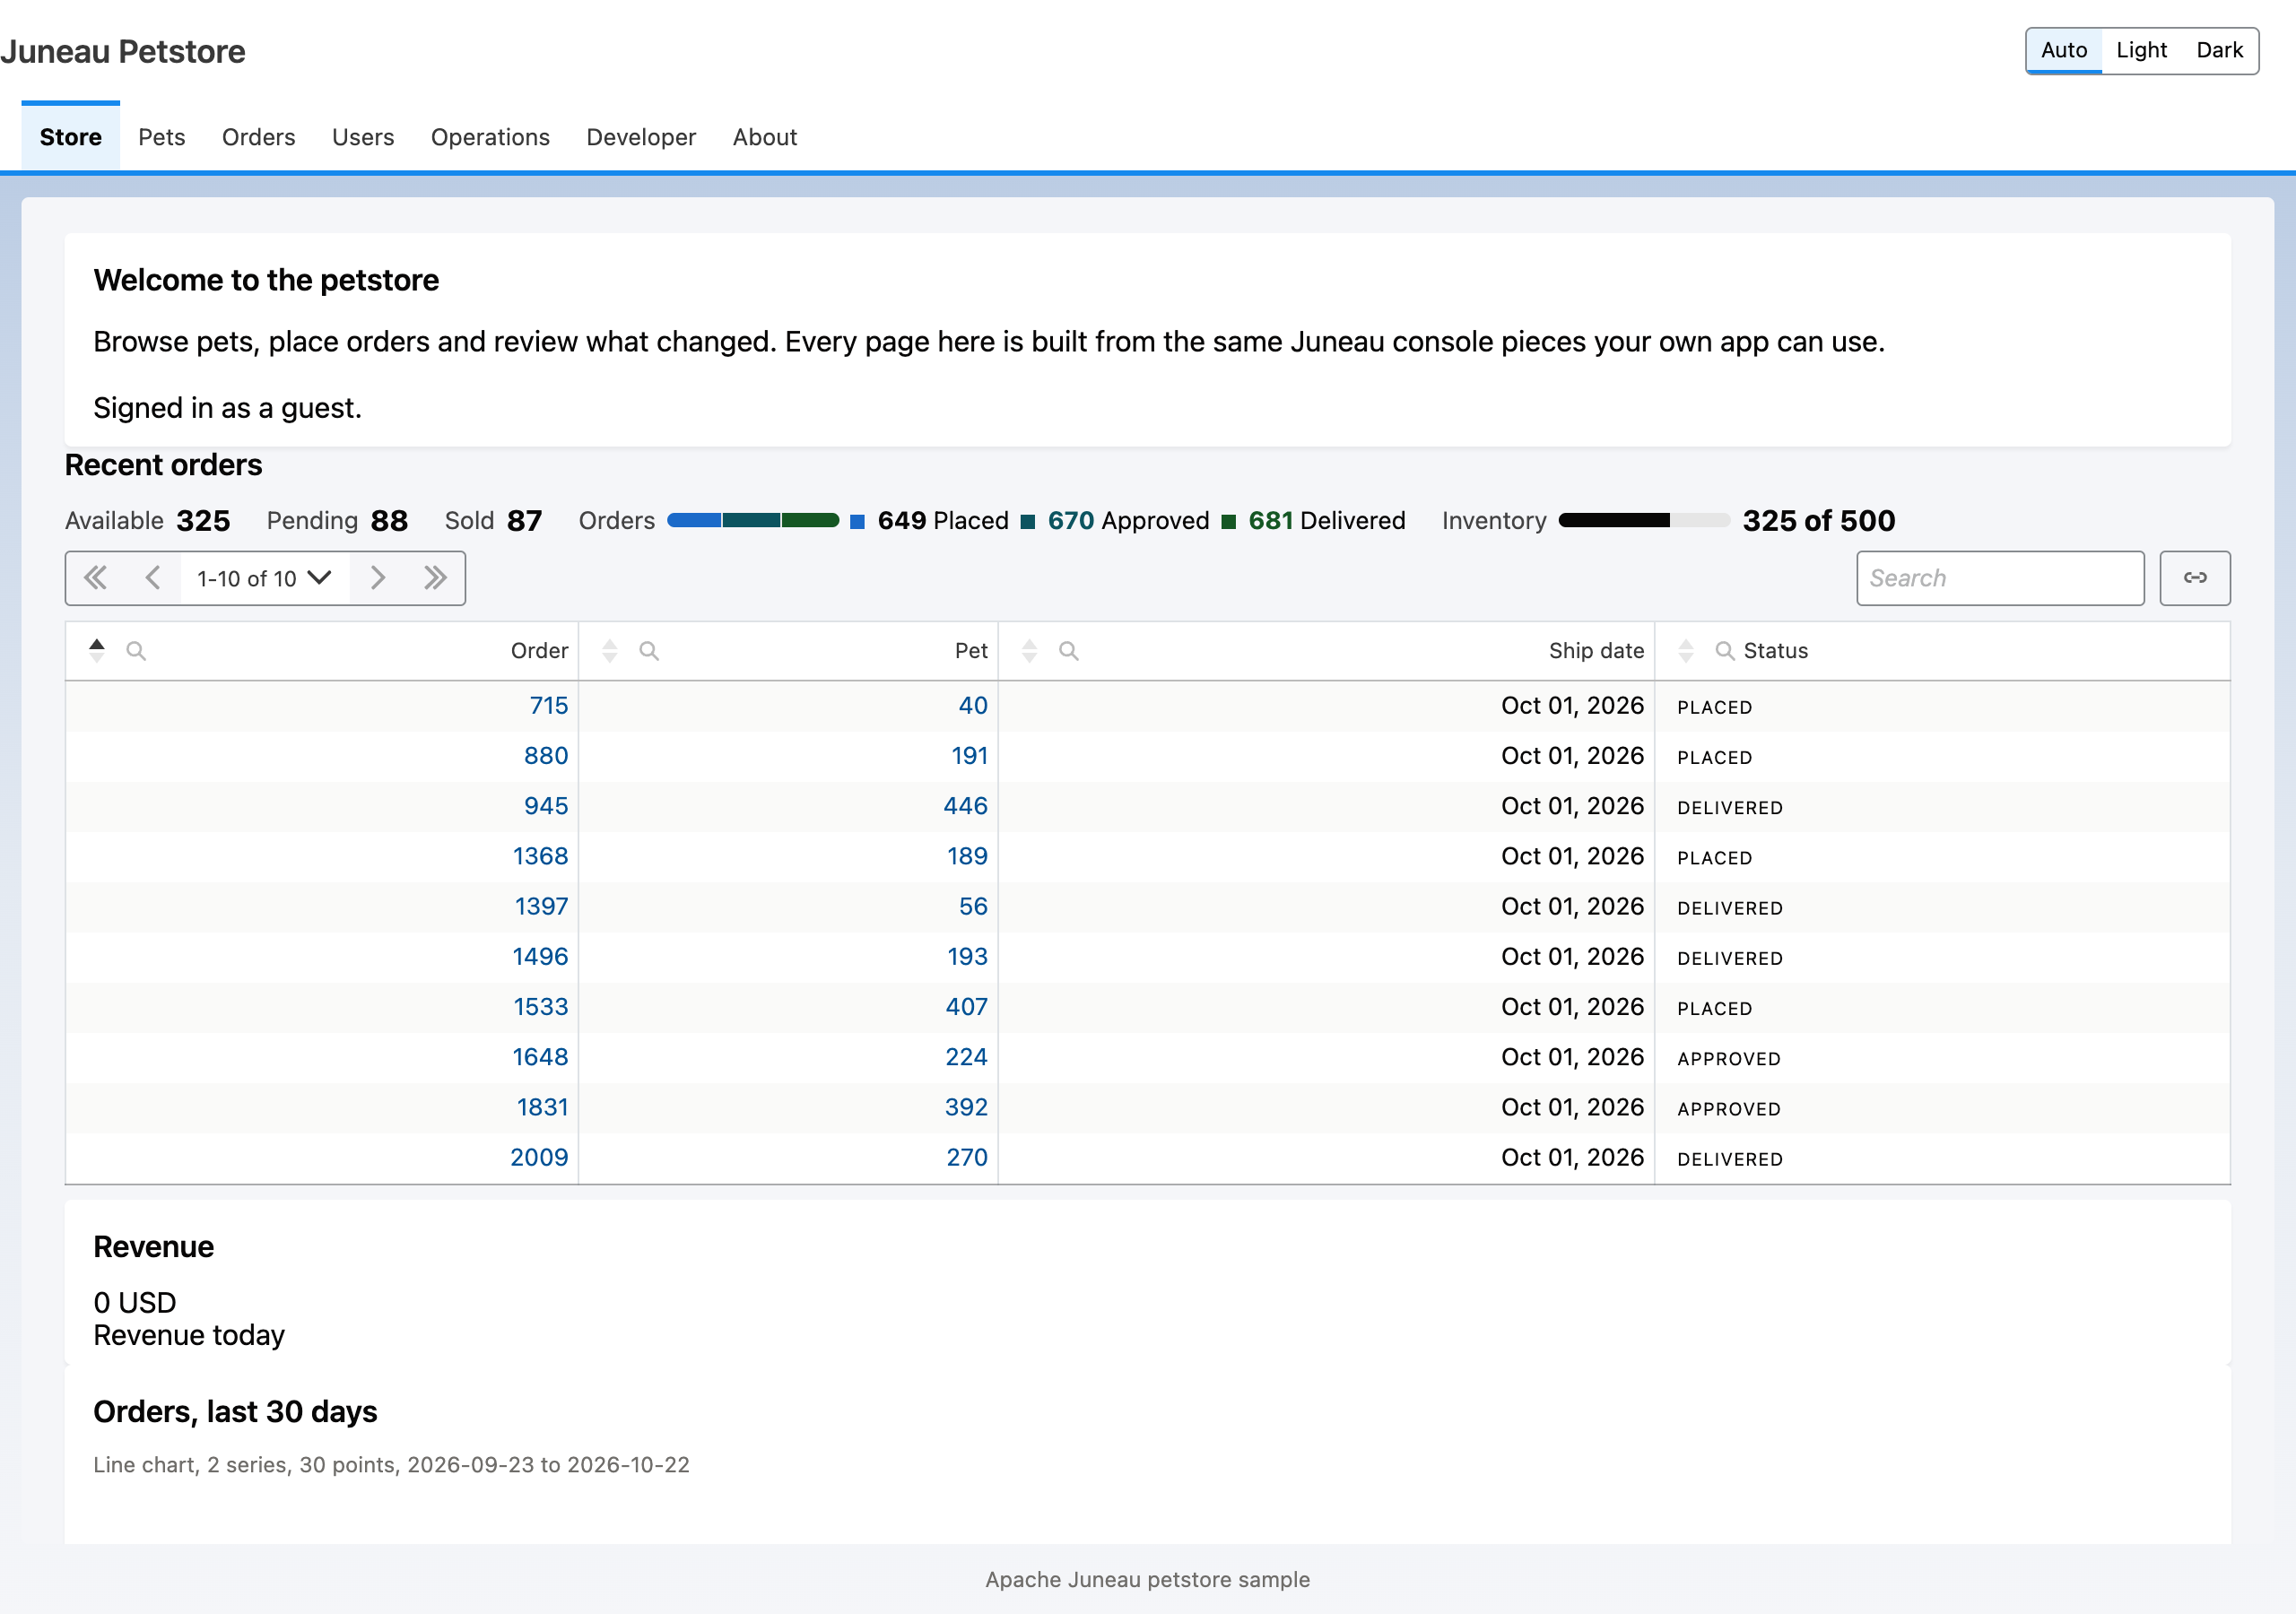Open order 715 link
Screen dimensions: 2296x1614
(549, 706)
